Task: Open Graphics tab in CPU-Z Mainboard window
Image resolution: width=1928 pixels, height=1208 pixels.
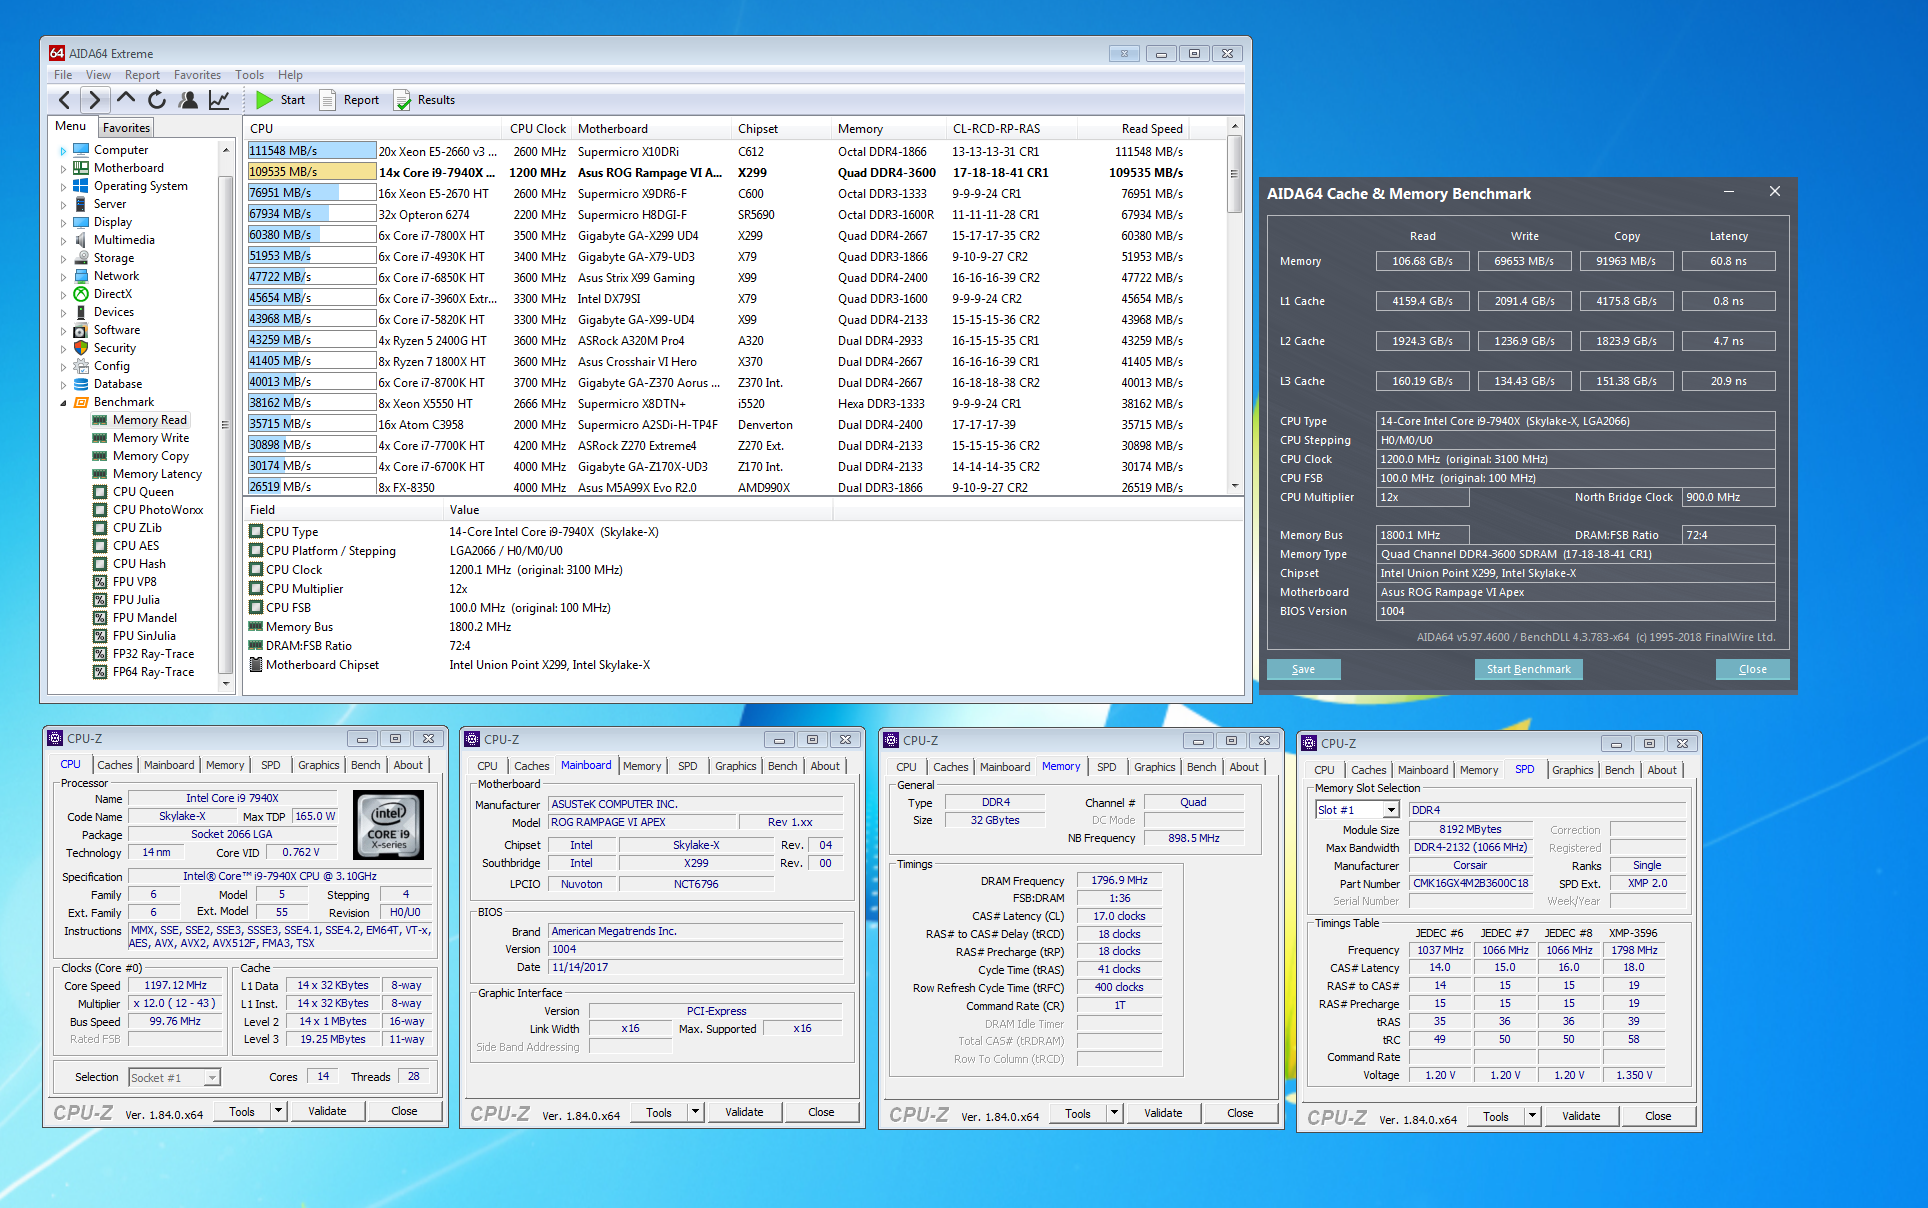Action: 735,766
